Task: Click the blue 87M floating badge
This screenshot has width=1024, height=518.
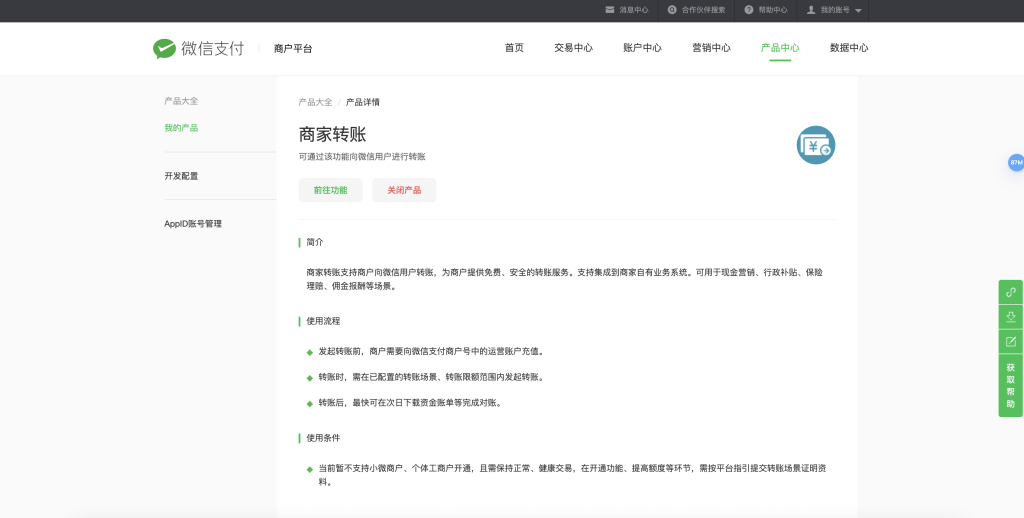Action: (x=1016, y=163)
